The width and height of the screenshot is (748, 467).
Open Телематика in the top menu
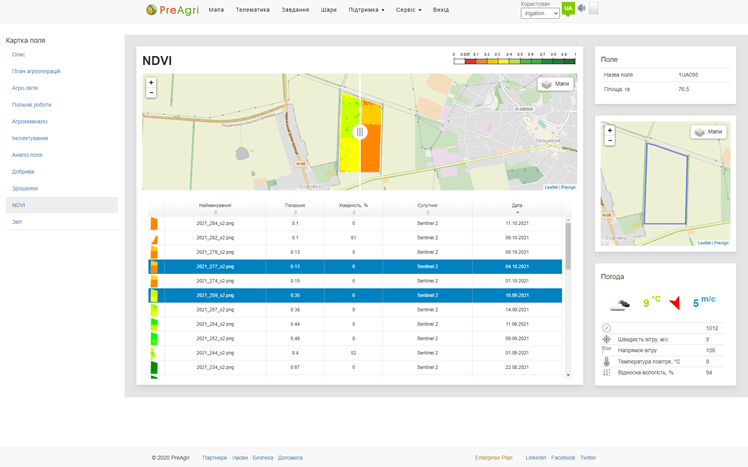[x=252, y=10]
